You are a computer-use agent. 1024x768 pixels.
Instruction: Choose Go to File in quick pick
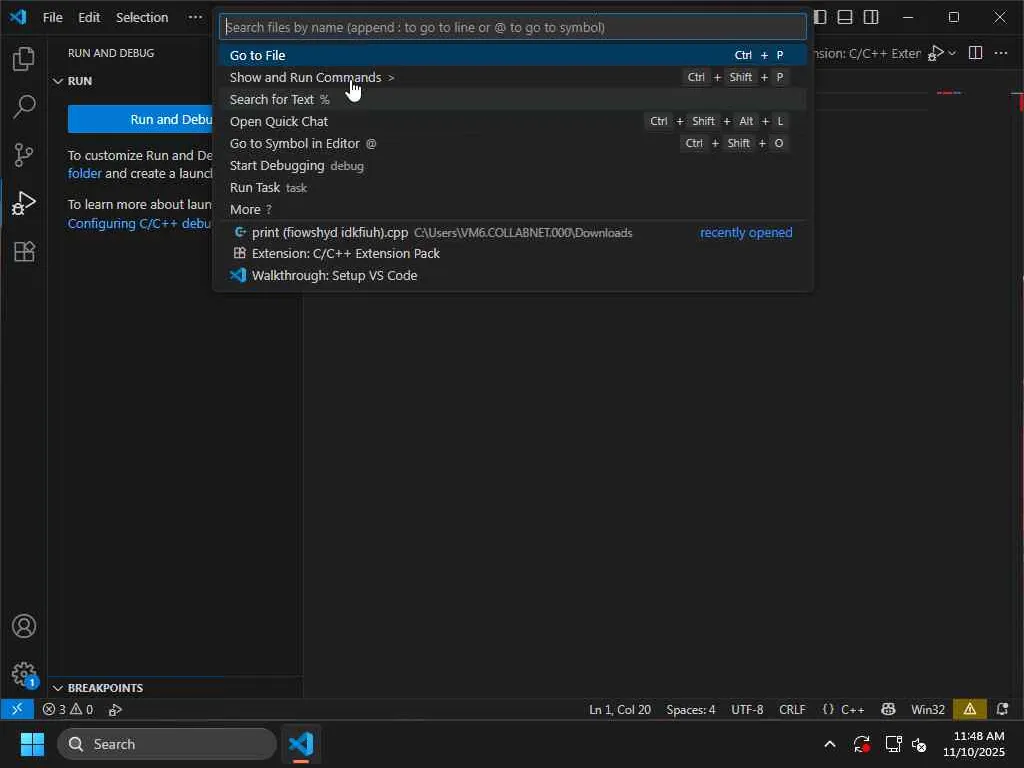pos(513,56)
